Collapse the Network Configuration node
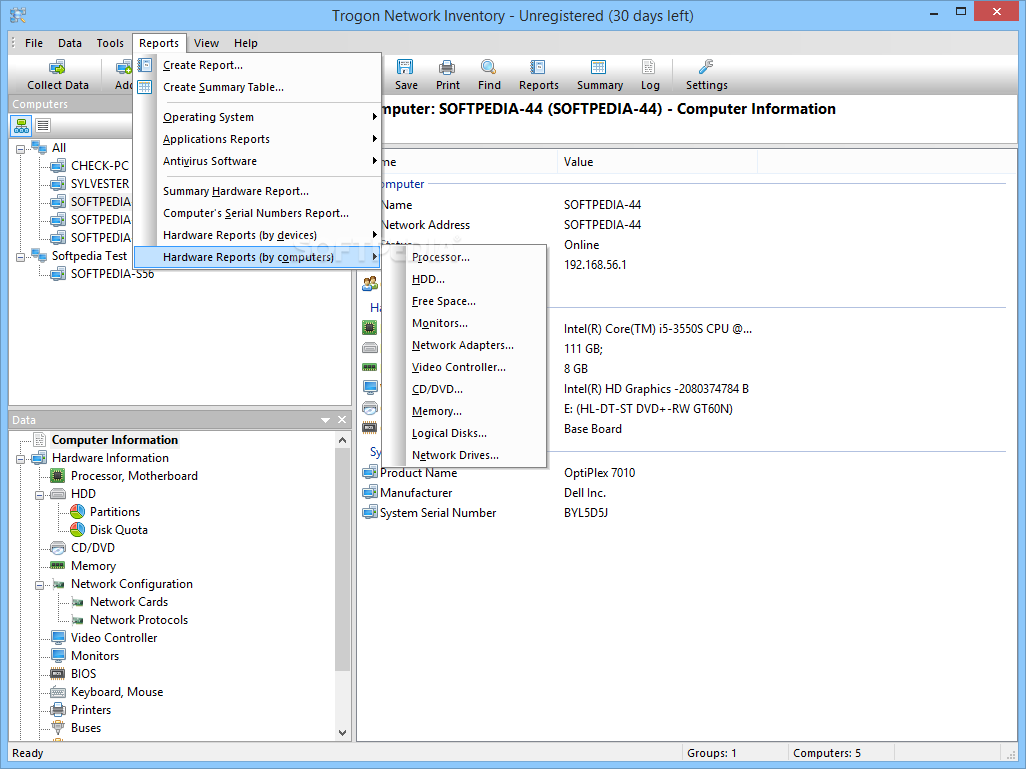This screenshot has height=769, width=1026. (39, 585)
